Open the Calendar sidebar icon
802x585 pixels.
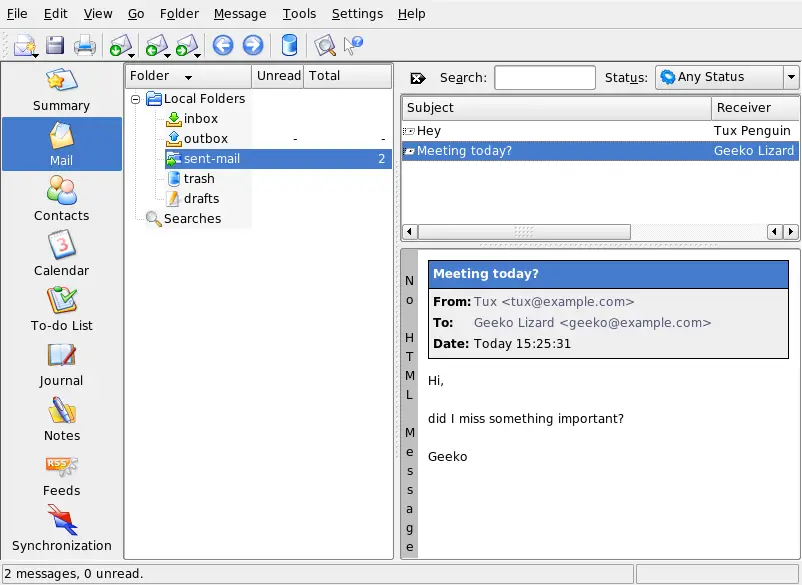point(61,254)
